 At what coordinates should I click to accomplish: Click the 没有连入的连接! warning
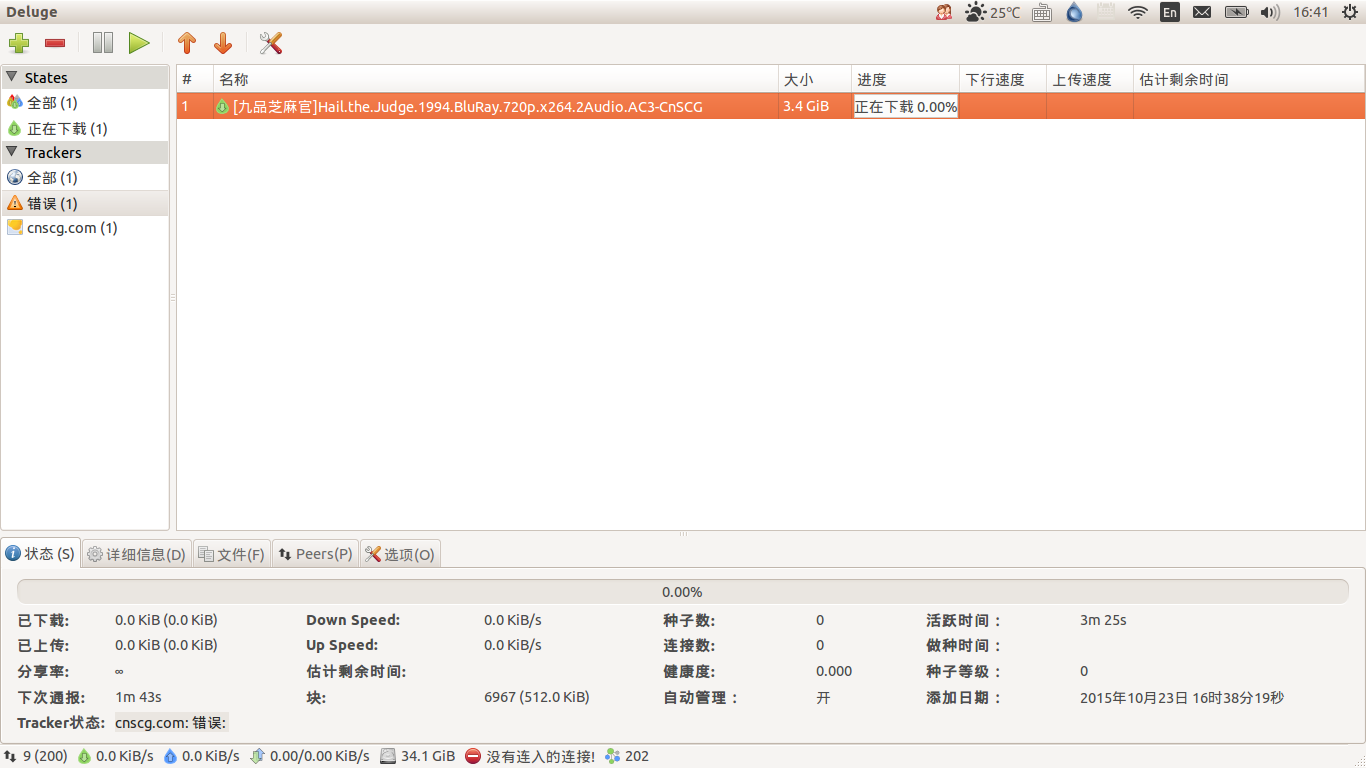(x=530, y=756)
